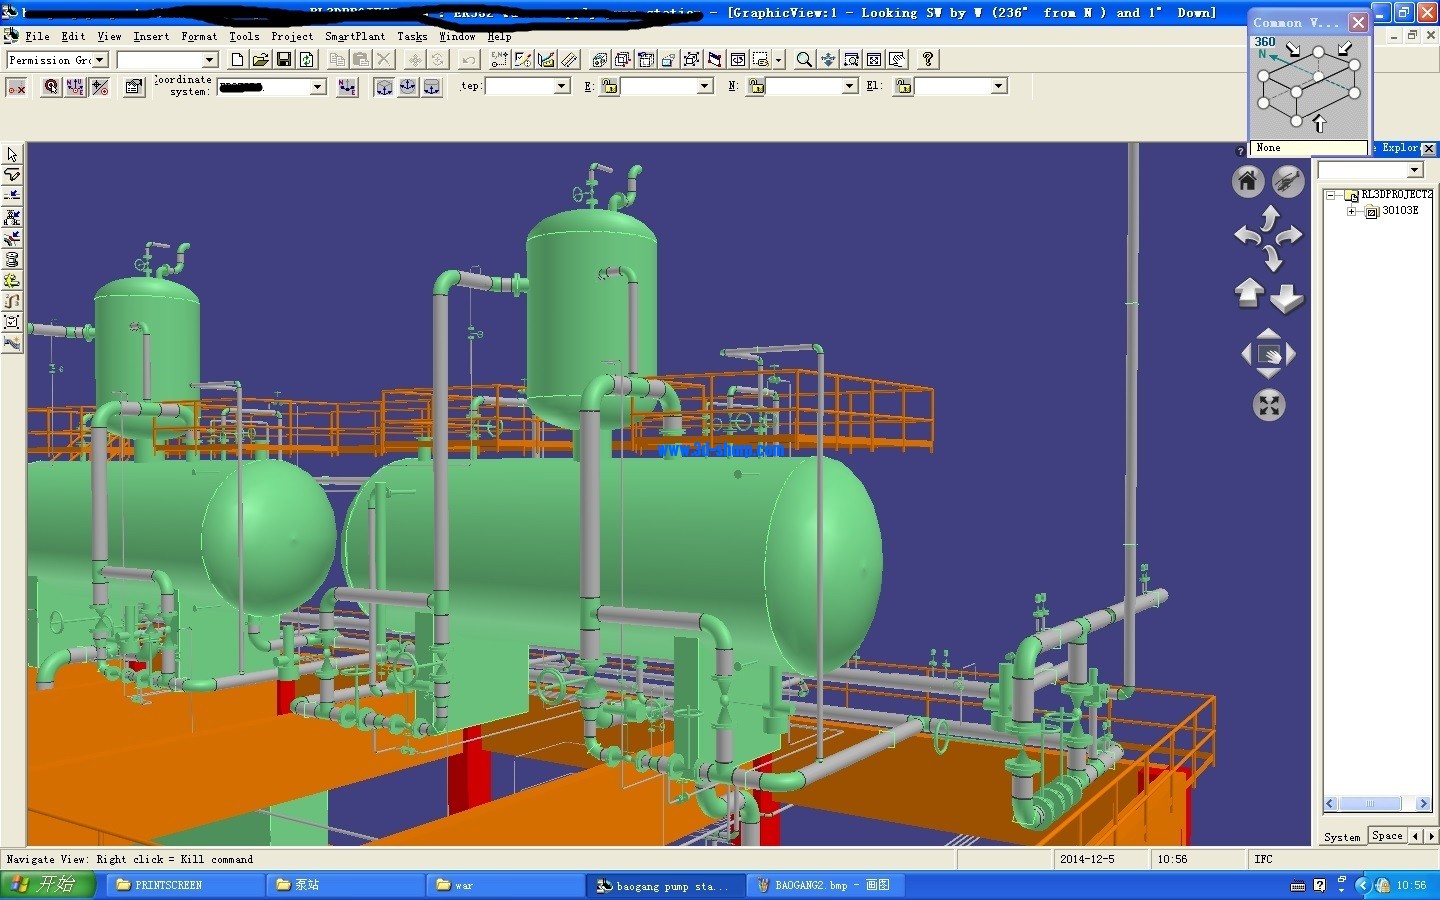Toggle the El coordinate lock
The width and height of the screenshot is (1440, 900).
[904, 87]
